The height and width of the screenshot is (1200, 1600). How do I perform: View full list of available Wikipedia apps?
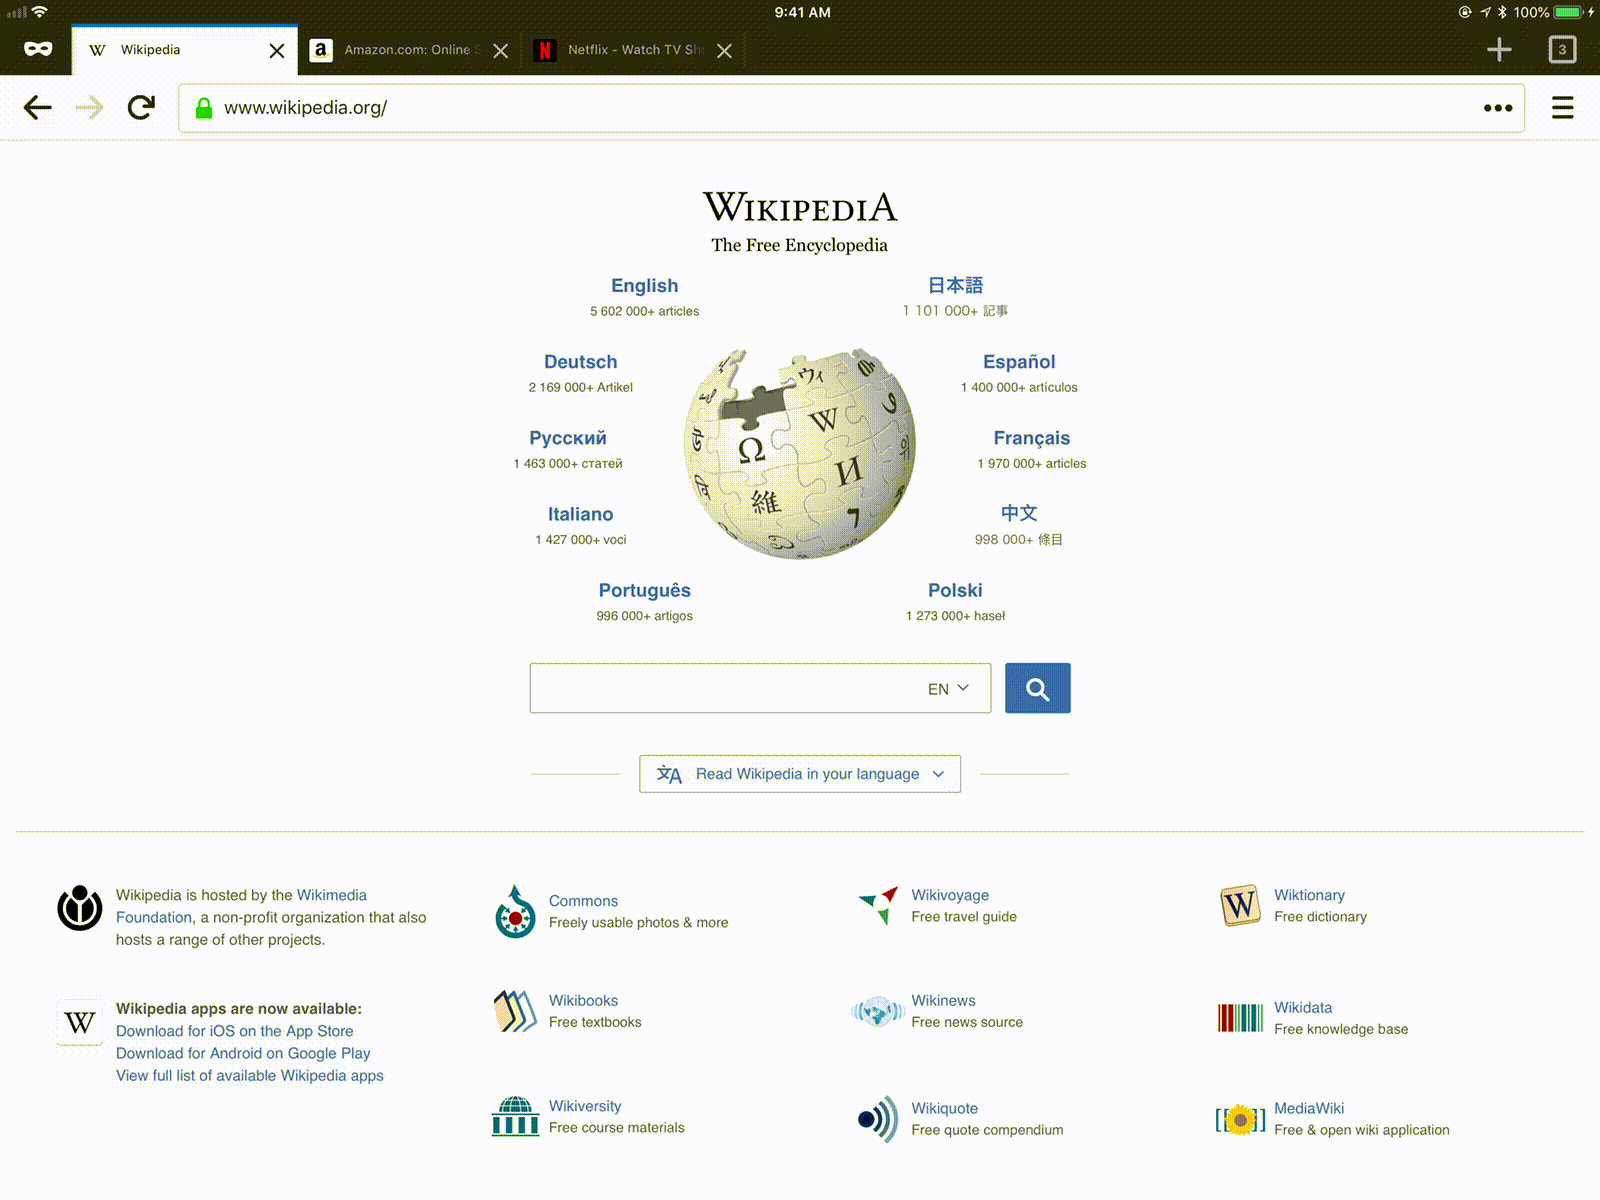click(x=250, y=1075)
